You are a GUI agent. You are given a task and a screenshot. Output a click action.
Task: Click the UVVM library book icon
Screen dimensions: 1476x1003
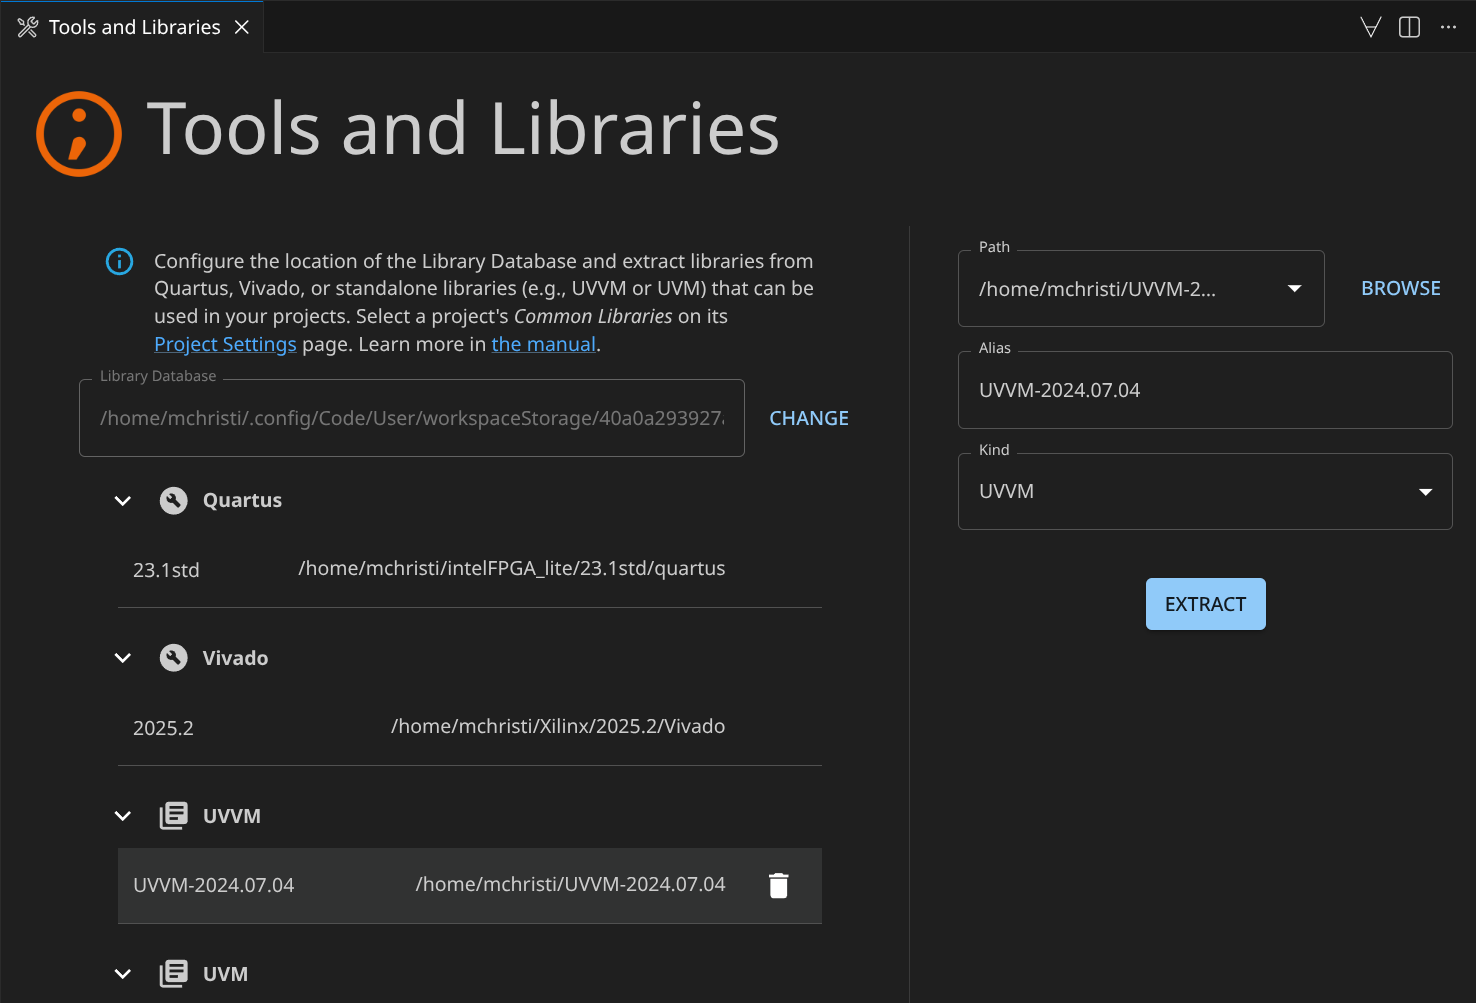pyautogui.click(x=174, y=816)
